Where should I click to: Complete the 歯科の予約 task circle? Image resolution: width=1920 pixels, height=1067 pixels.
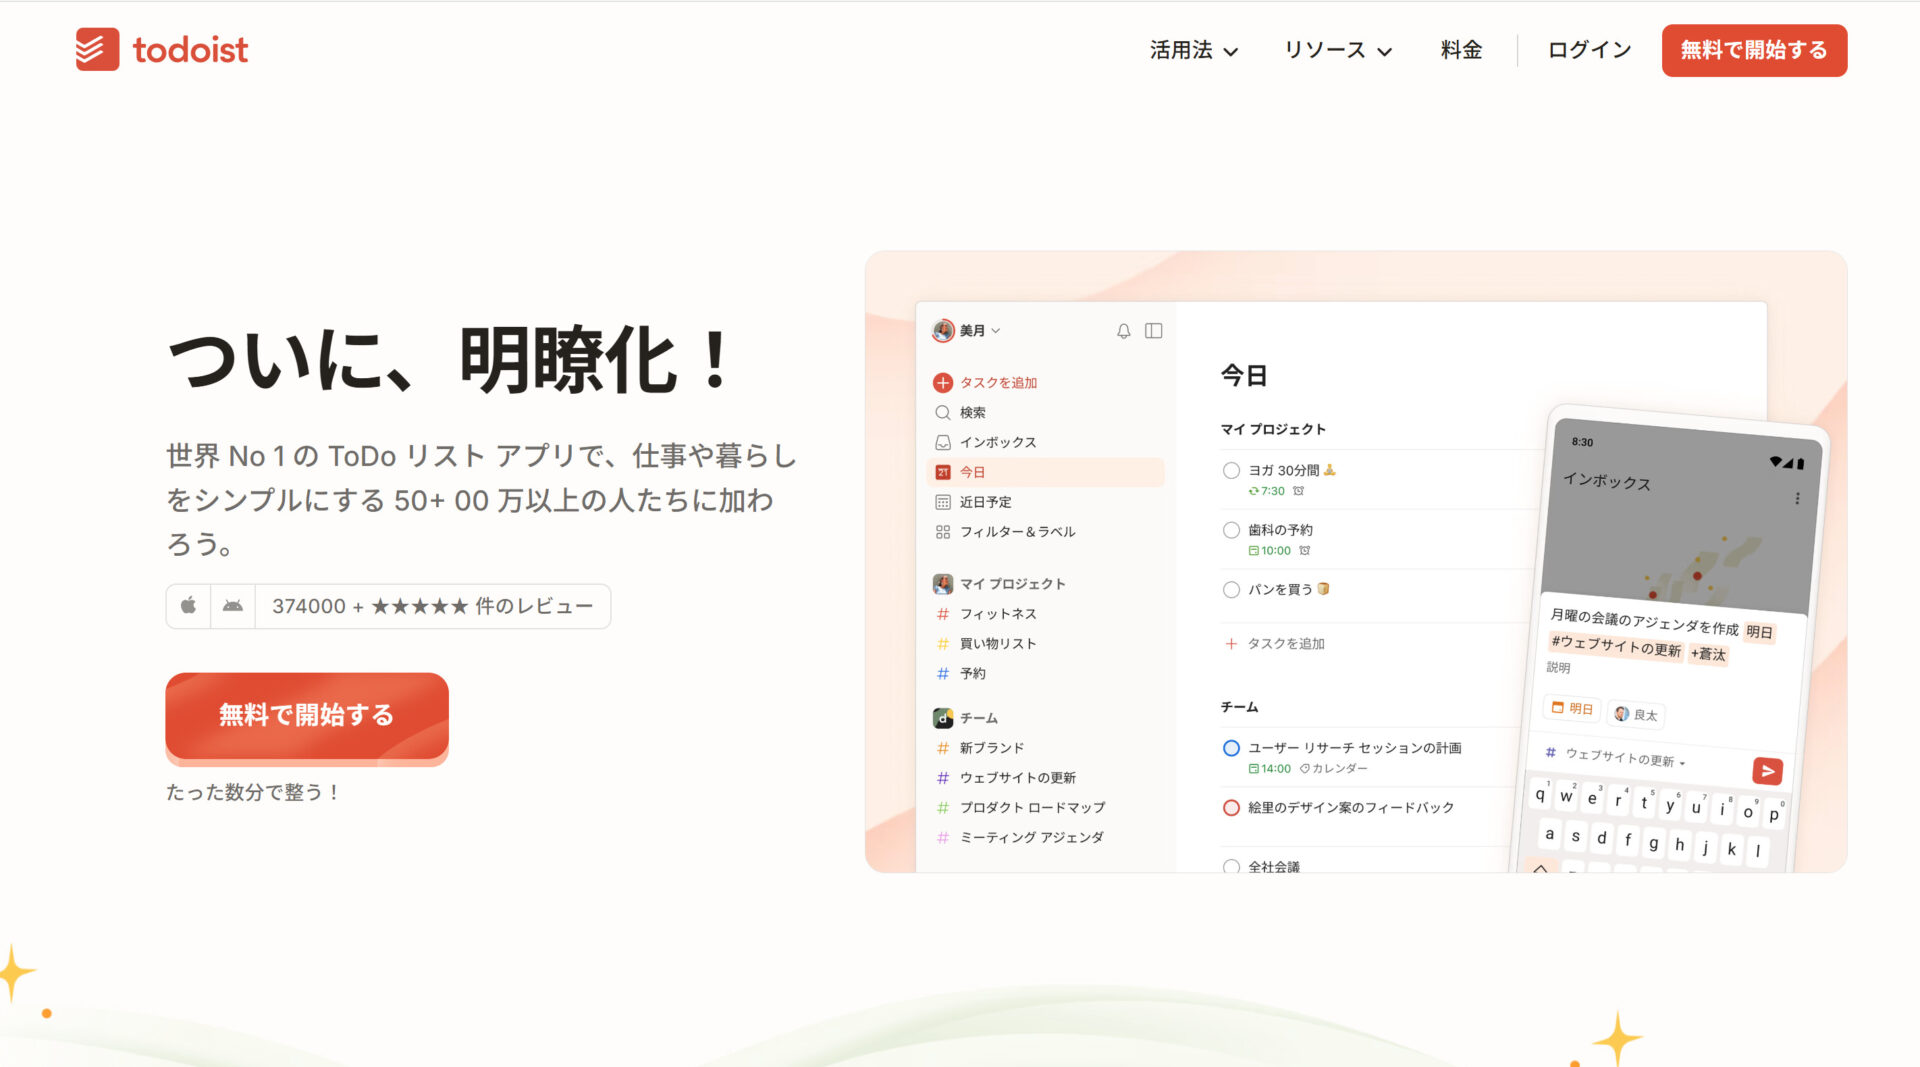[x=1231, y=529]
